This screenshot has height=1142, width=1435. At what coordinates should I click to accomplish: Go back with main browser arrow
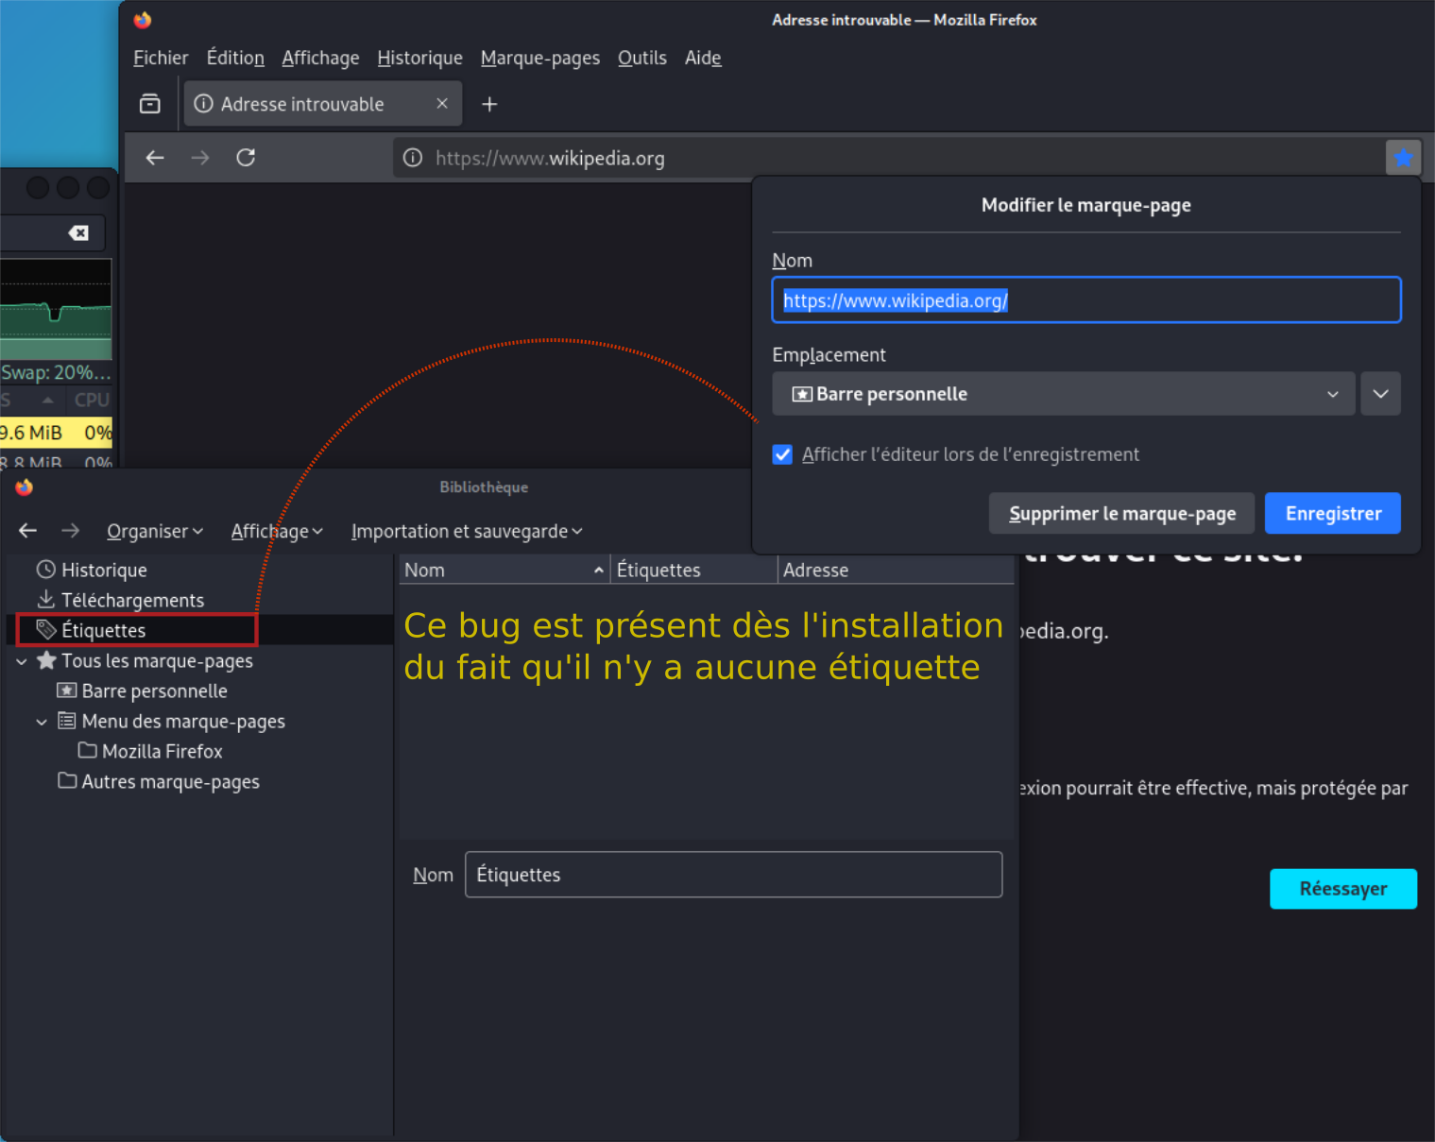pyautogui.click(x=155, y=158)
